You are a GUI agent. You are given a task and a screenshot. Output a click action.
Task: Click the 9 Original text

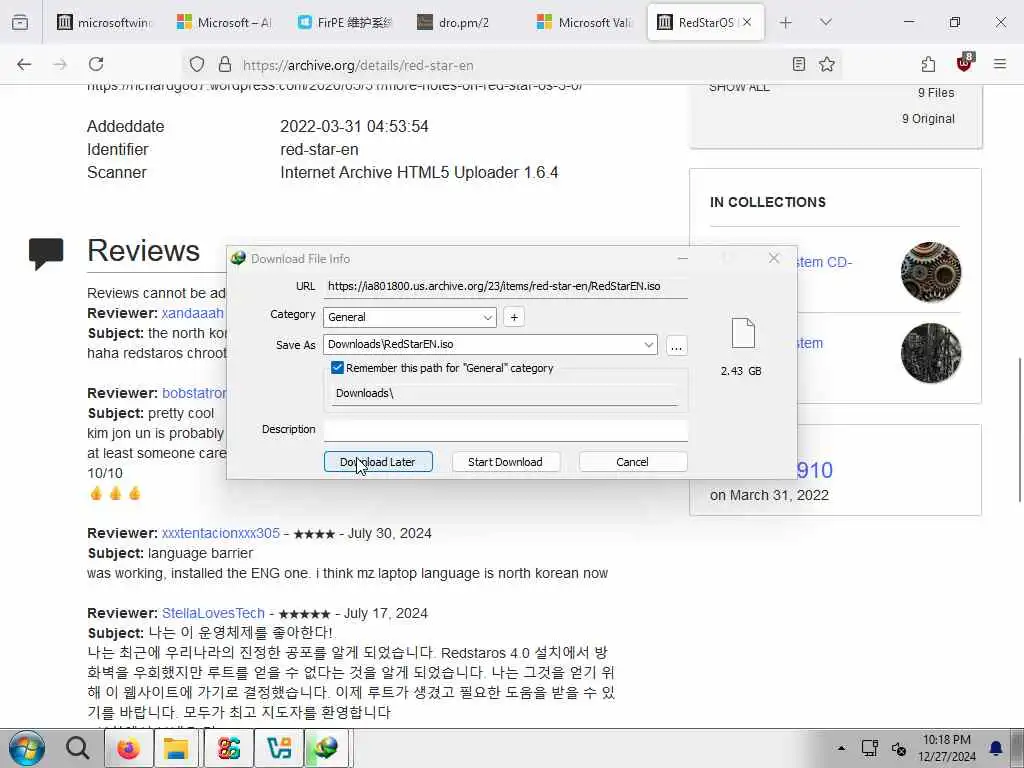[x=928, y=119]
